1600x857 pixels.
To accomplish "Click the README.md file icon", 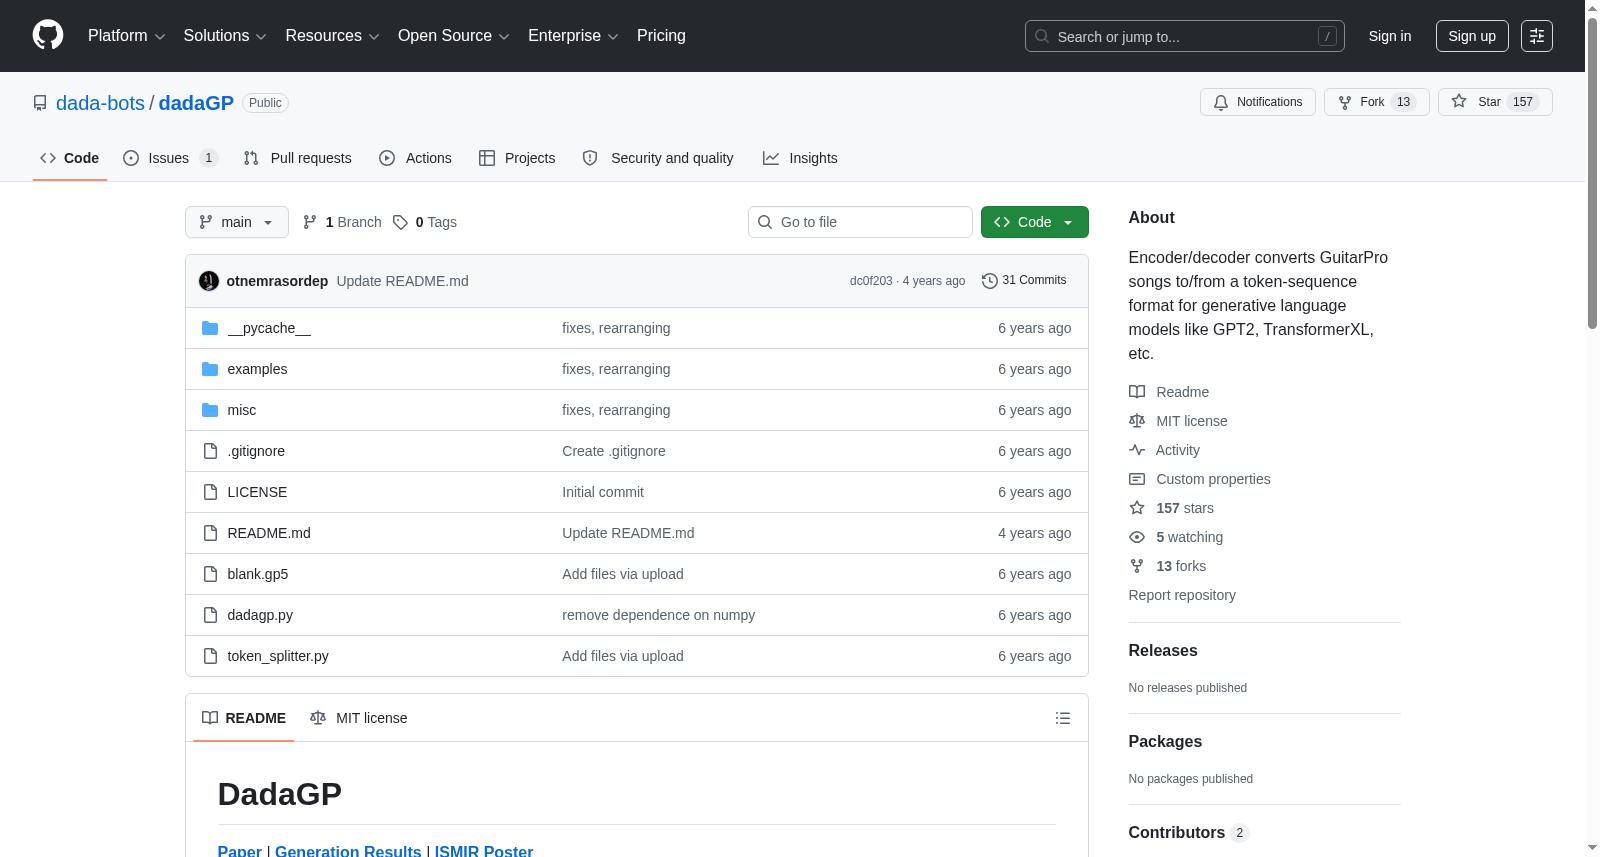I will point(210,533).
